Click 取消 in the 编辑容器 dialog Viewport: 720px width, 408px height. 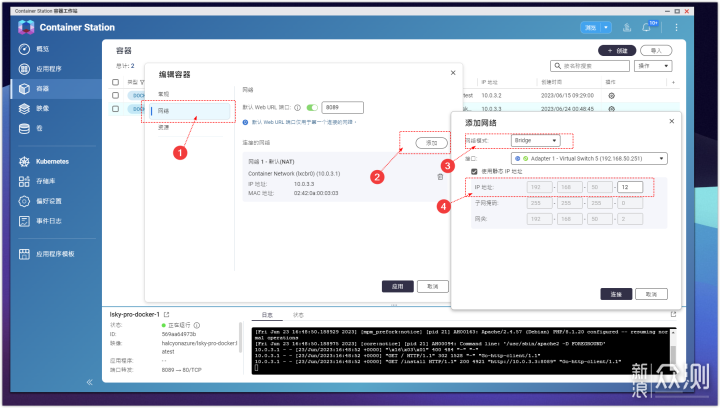[433, 286]
